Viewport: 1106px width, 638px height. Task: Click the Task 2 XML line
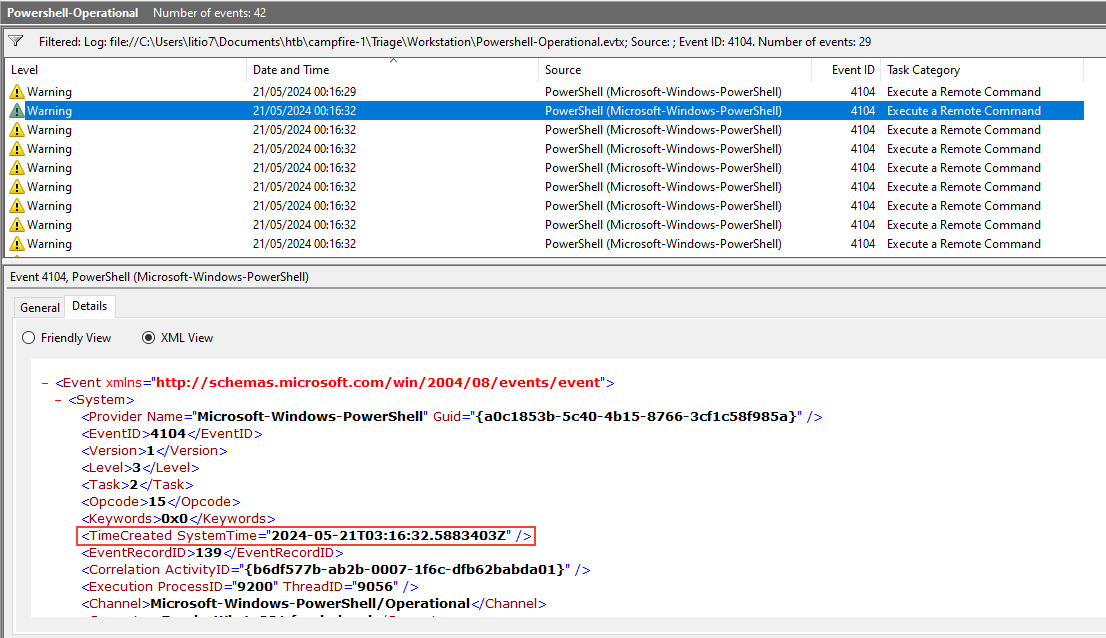coord(137,484)
